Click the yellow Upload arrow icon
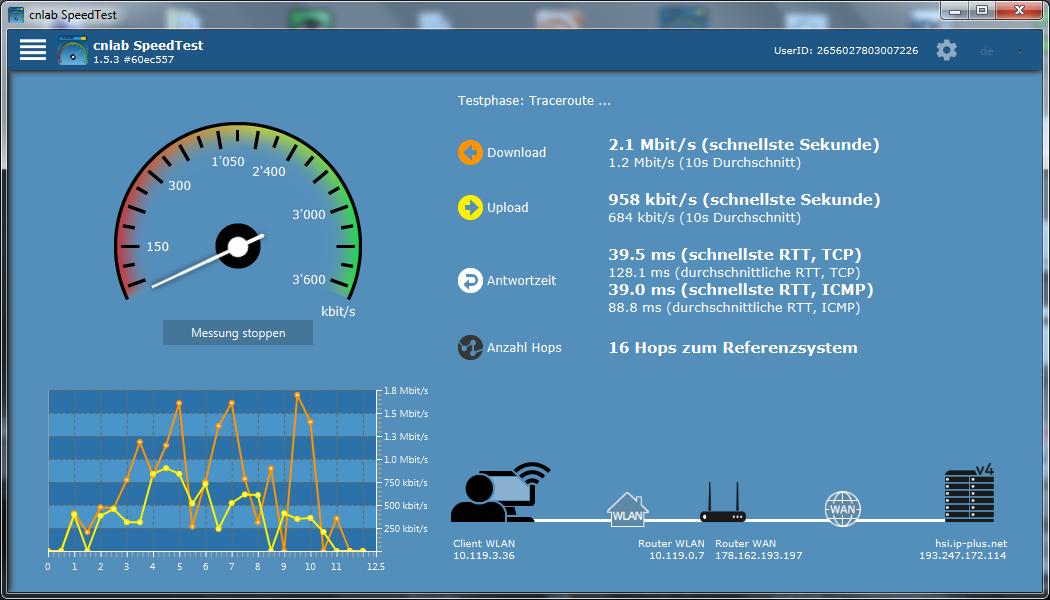 [470, 208]
